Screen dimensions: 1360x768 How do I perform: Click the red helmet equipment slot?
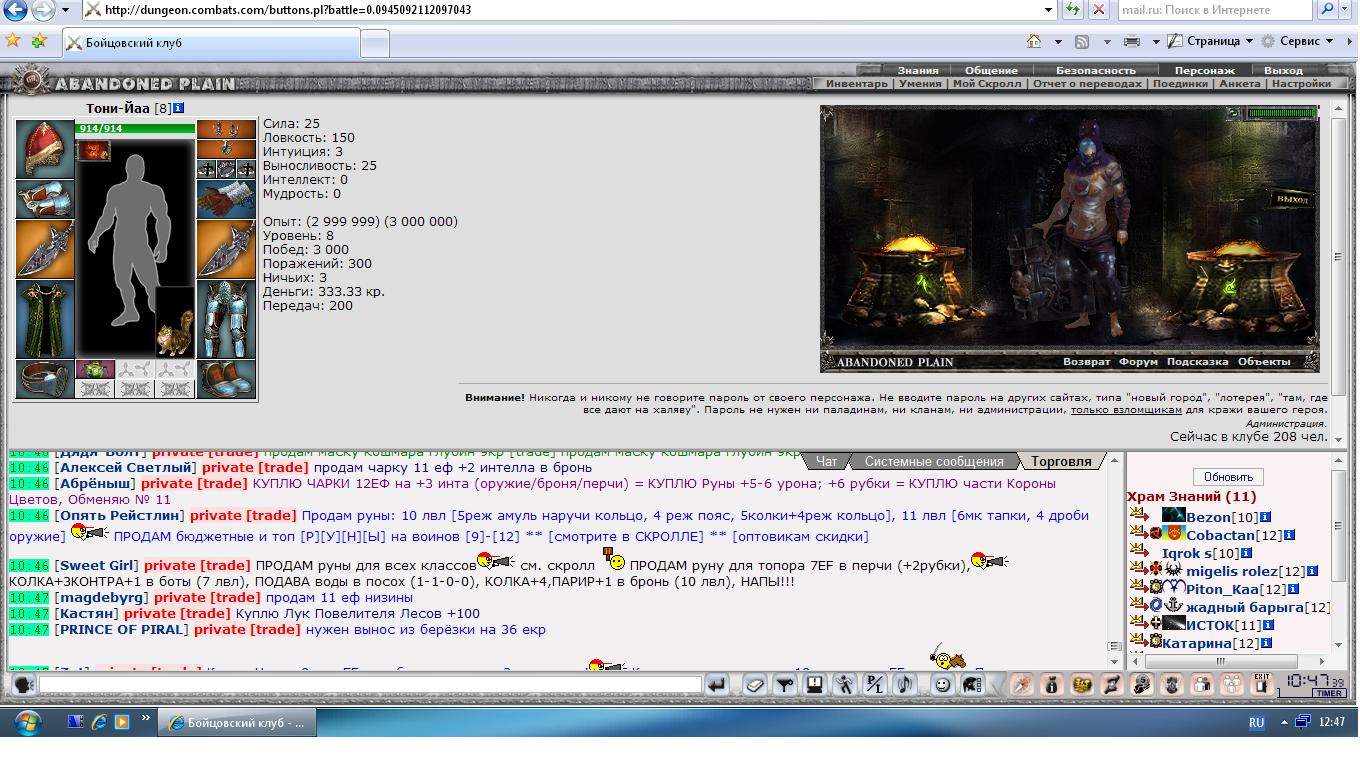click(x=44, y=149)
